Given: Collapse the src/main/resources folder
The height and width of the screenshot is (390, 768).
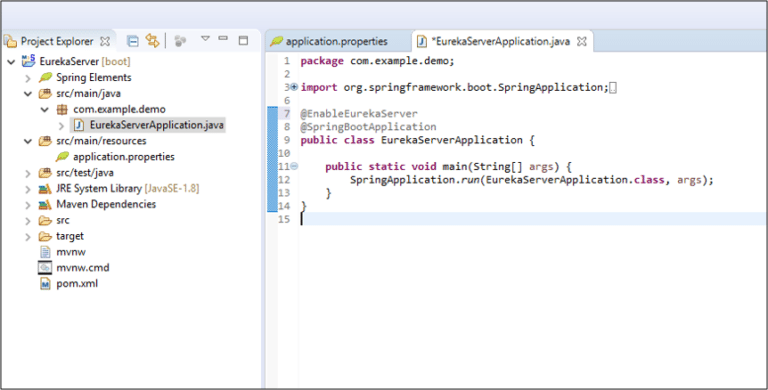Looking at the screenshot, I should tap(28, 141).
